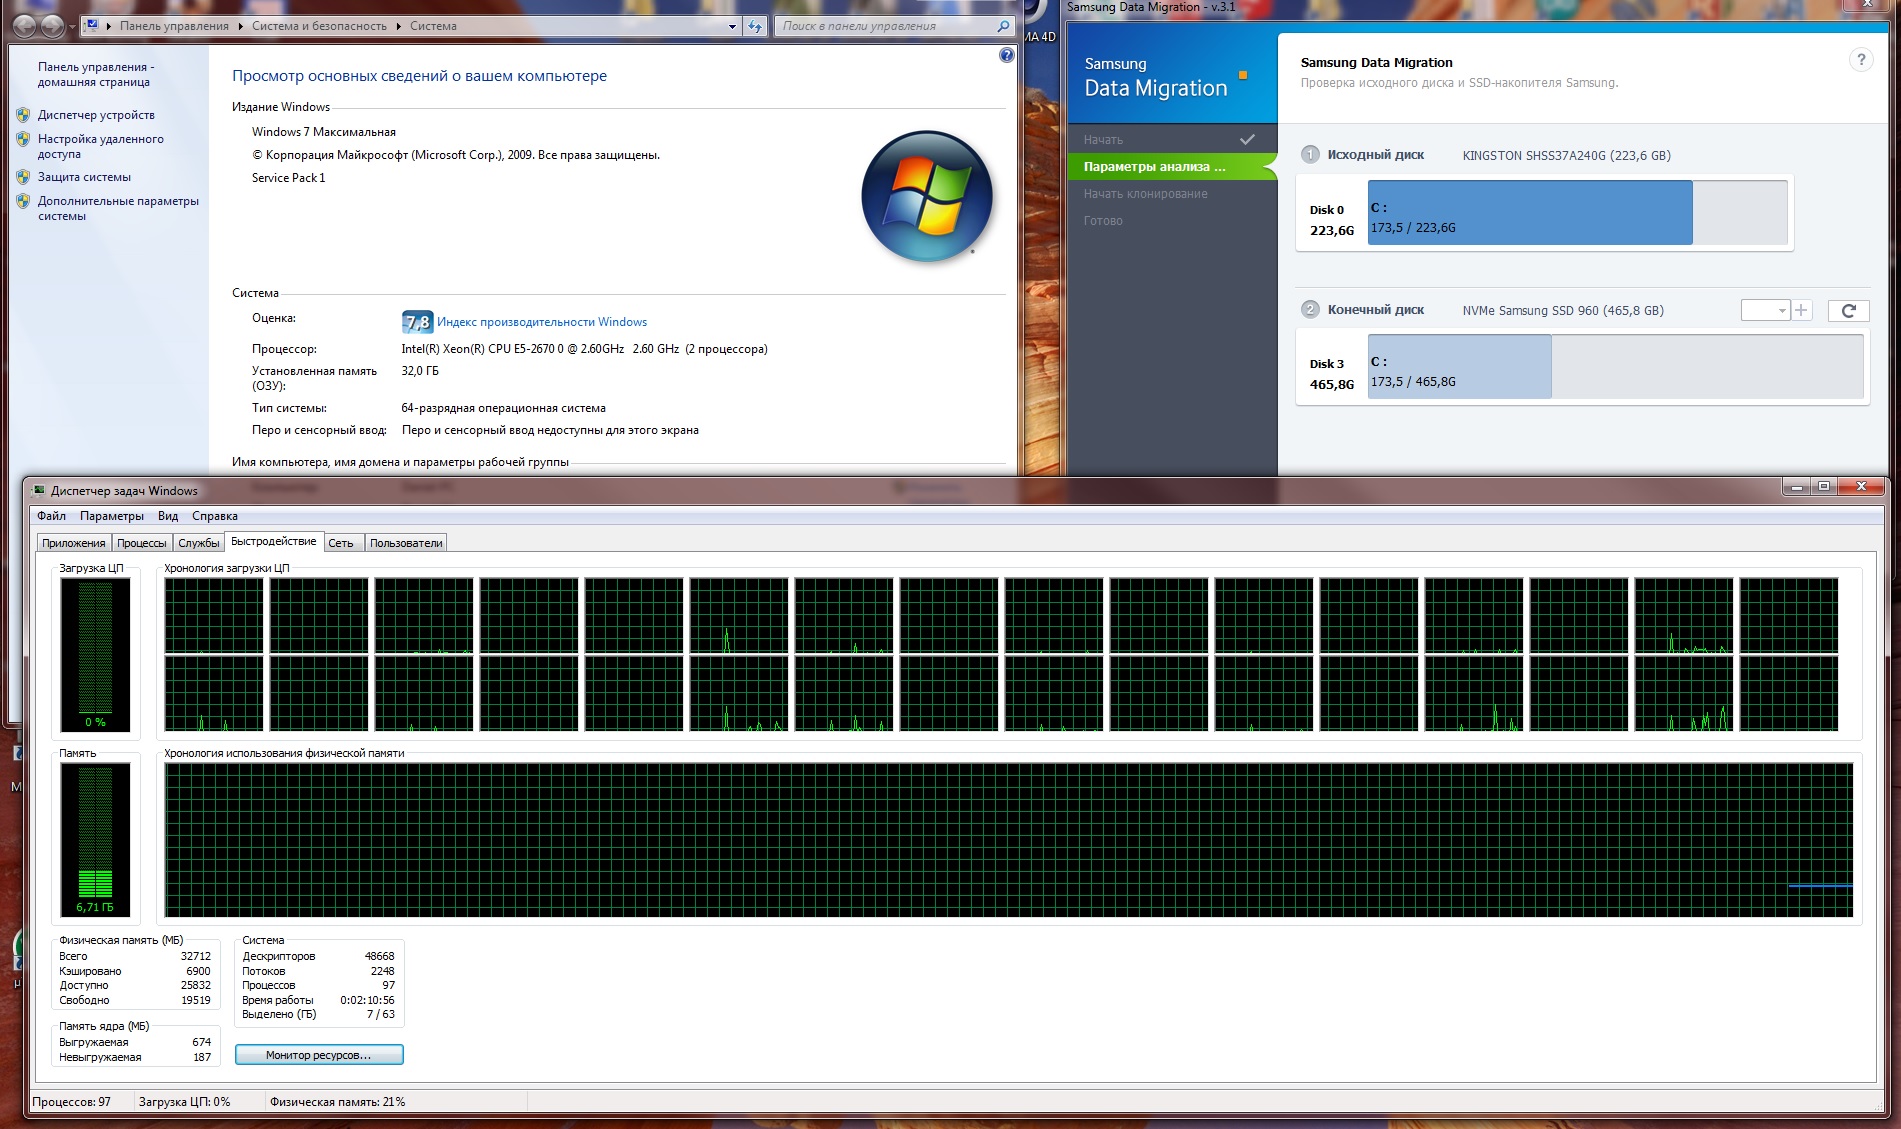Open Настройка удаленного доступа link
This screenshot has height=1129, width=1901.
pos(101,146)
